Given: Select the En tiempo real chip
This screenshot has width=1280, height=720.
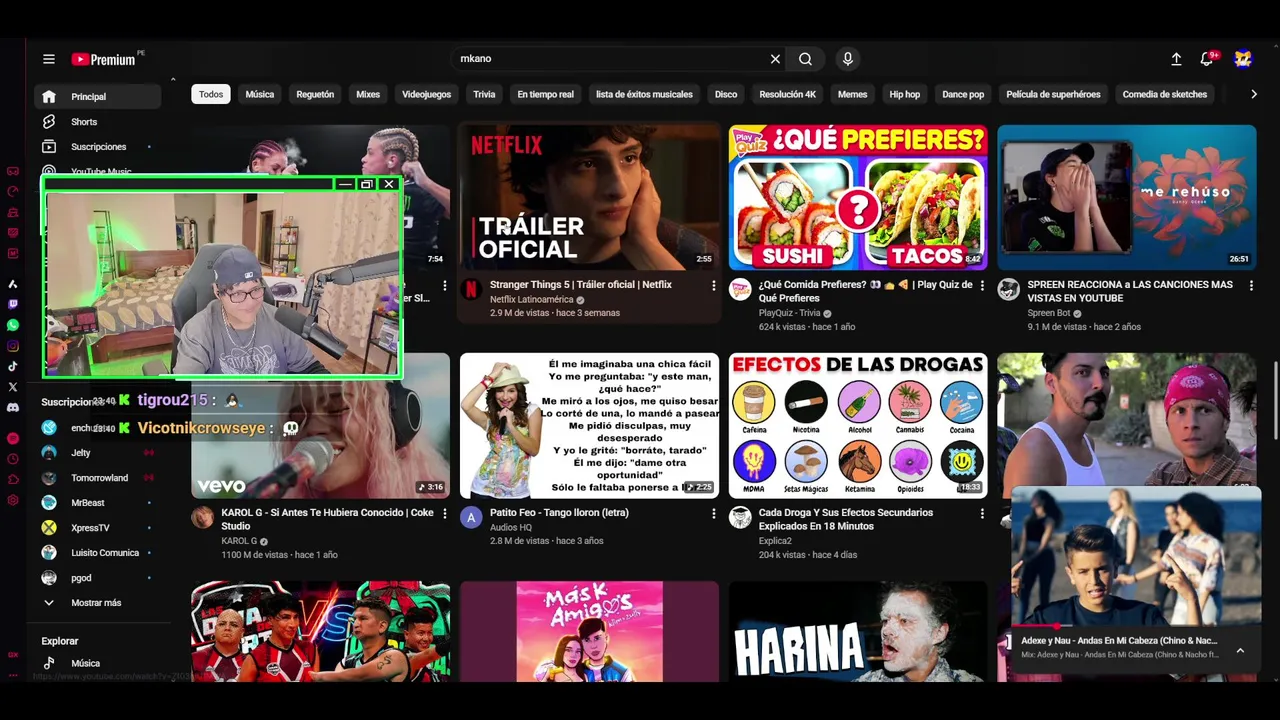Looking at the screenshot, I should pos(546,94).
